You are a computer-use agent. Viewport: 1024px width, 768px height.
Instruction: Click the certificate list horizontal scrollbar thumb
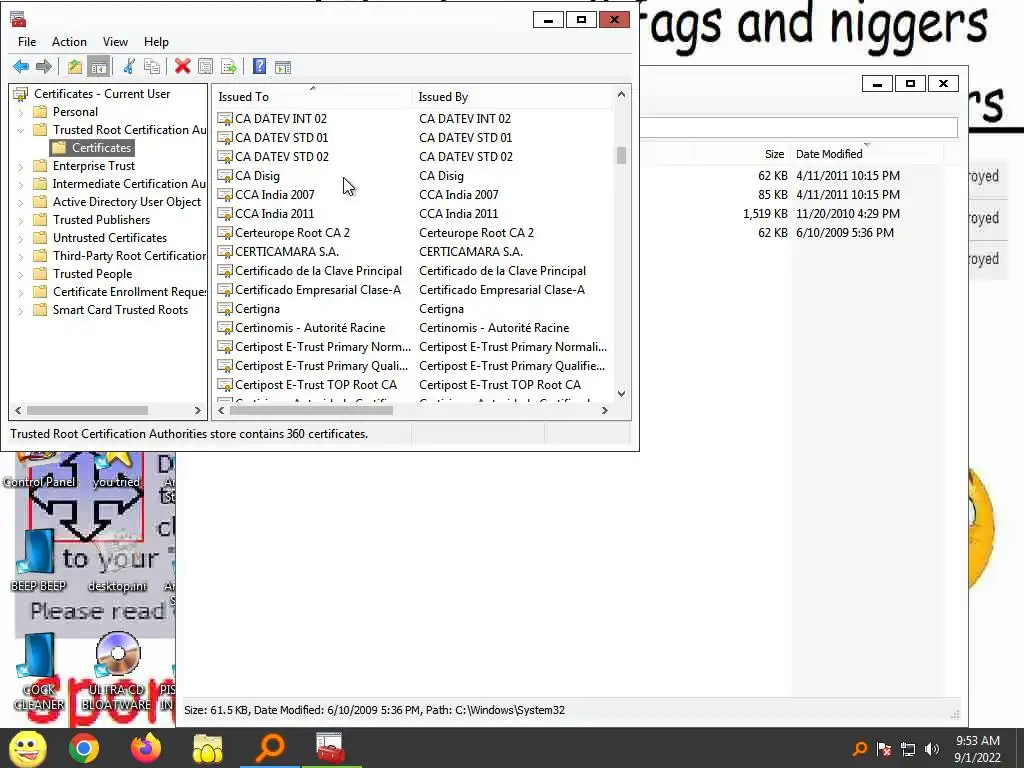pyautogui.click(x=311, y=410)
